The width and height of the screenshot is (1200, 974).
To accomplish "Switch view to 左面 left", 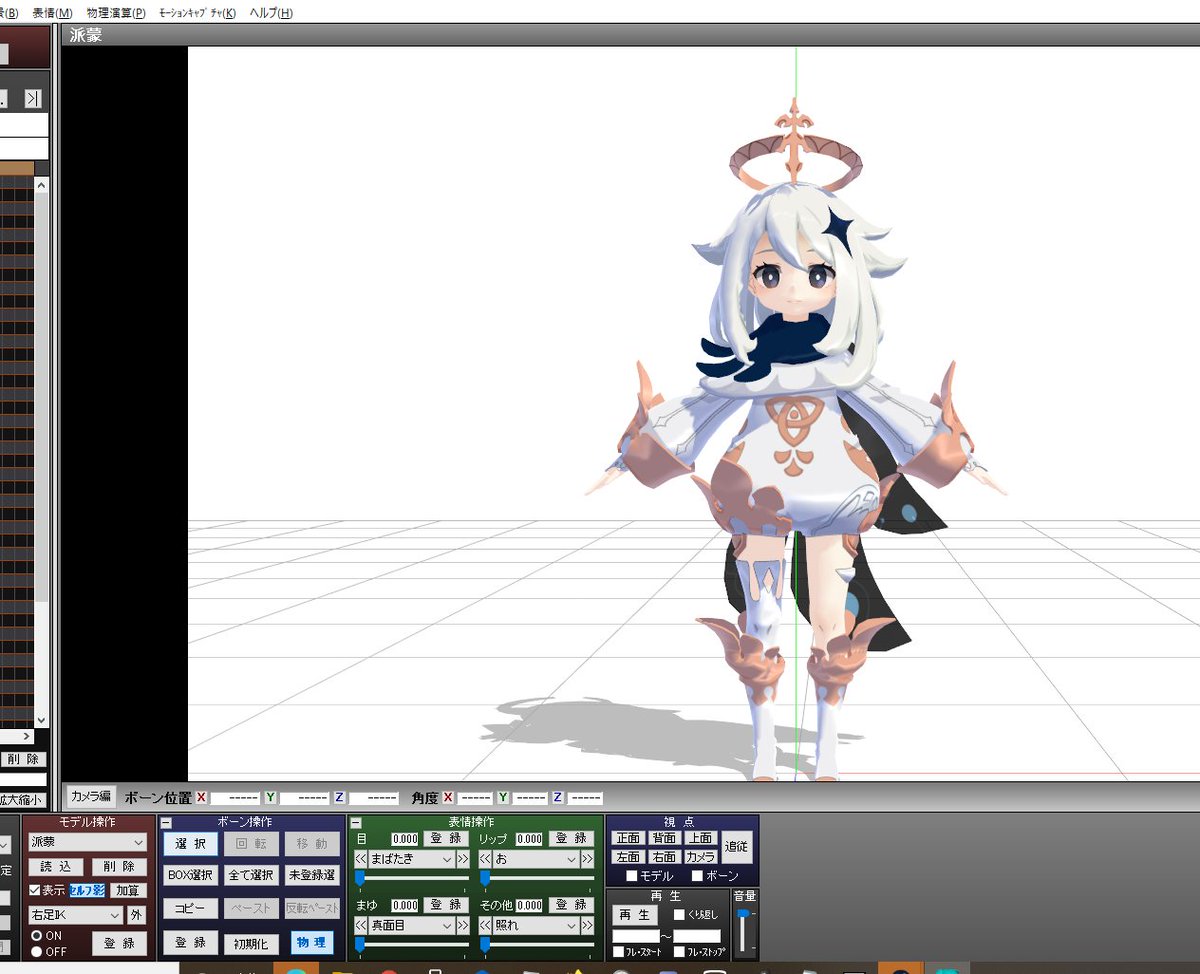I will pos(628,857).
